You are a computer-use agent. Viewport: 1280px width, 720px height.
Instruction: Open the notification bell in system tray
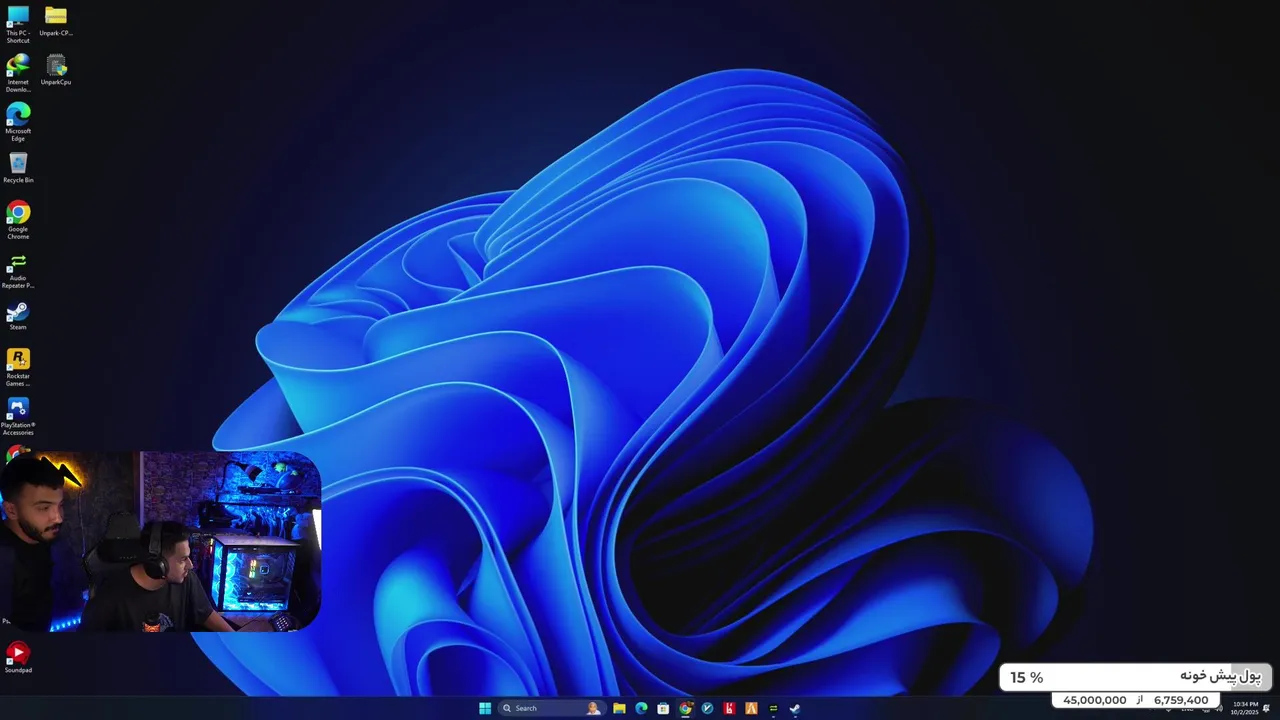point(1267,708)
